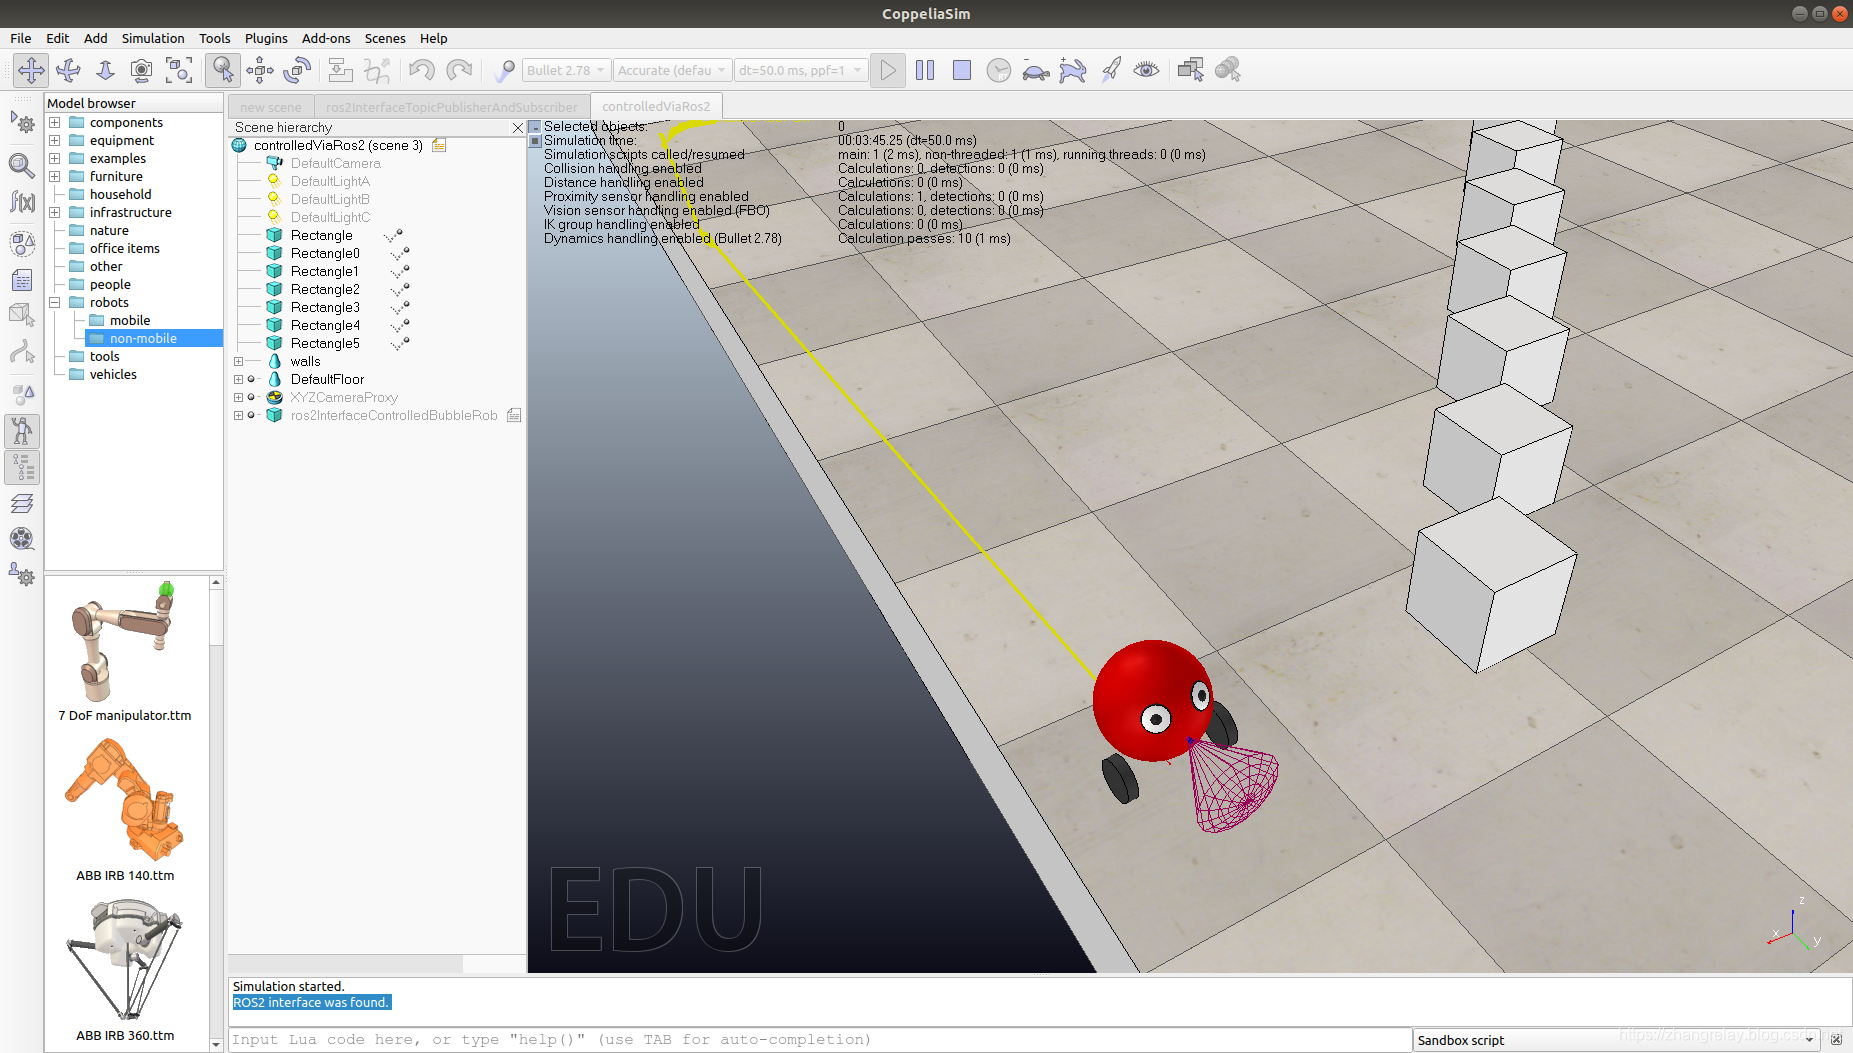Expand the DefaultFloor node
The image size is (1853, 1053).
[x=238, y=380]
